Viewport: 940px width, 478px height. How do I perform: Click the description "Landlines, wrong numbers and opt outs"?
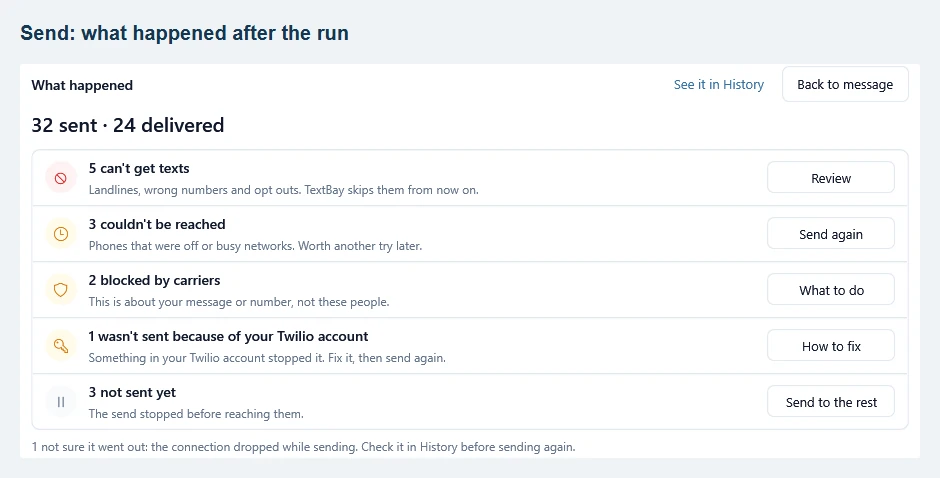tap(195, 190)
